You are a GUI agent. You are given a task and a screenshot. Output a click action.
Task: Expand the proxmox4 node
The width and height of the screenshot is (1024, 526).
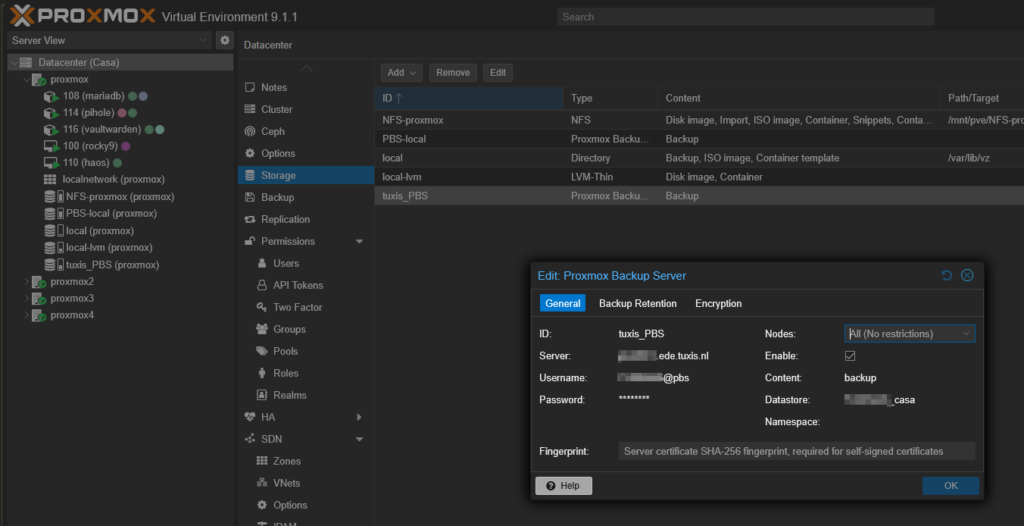pos(27,315)
